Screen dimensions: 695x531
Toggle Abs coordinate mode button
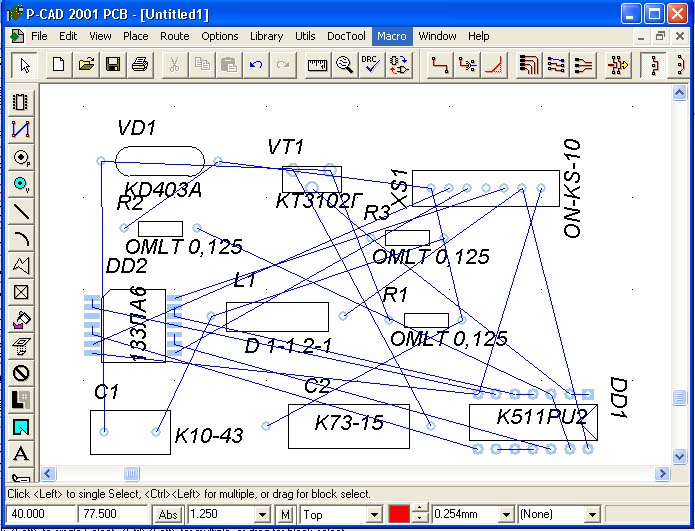(x=168, y=515)
